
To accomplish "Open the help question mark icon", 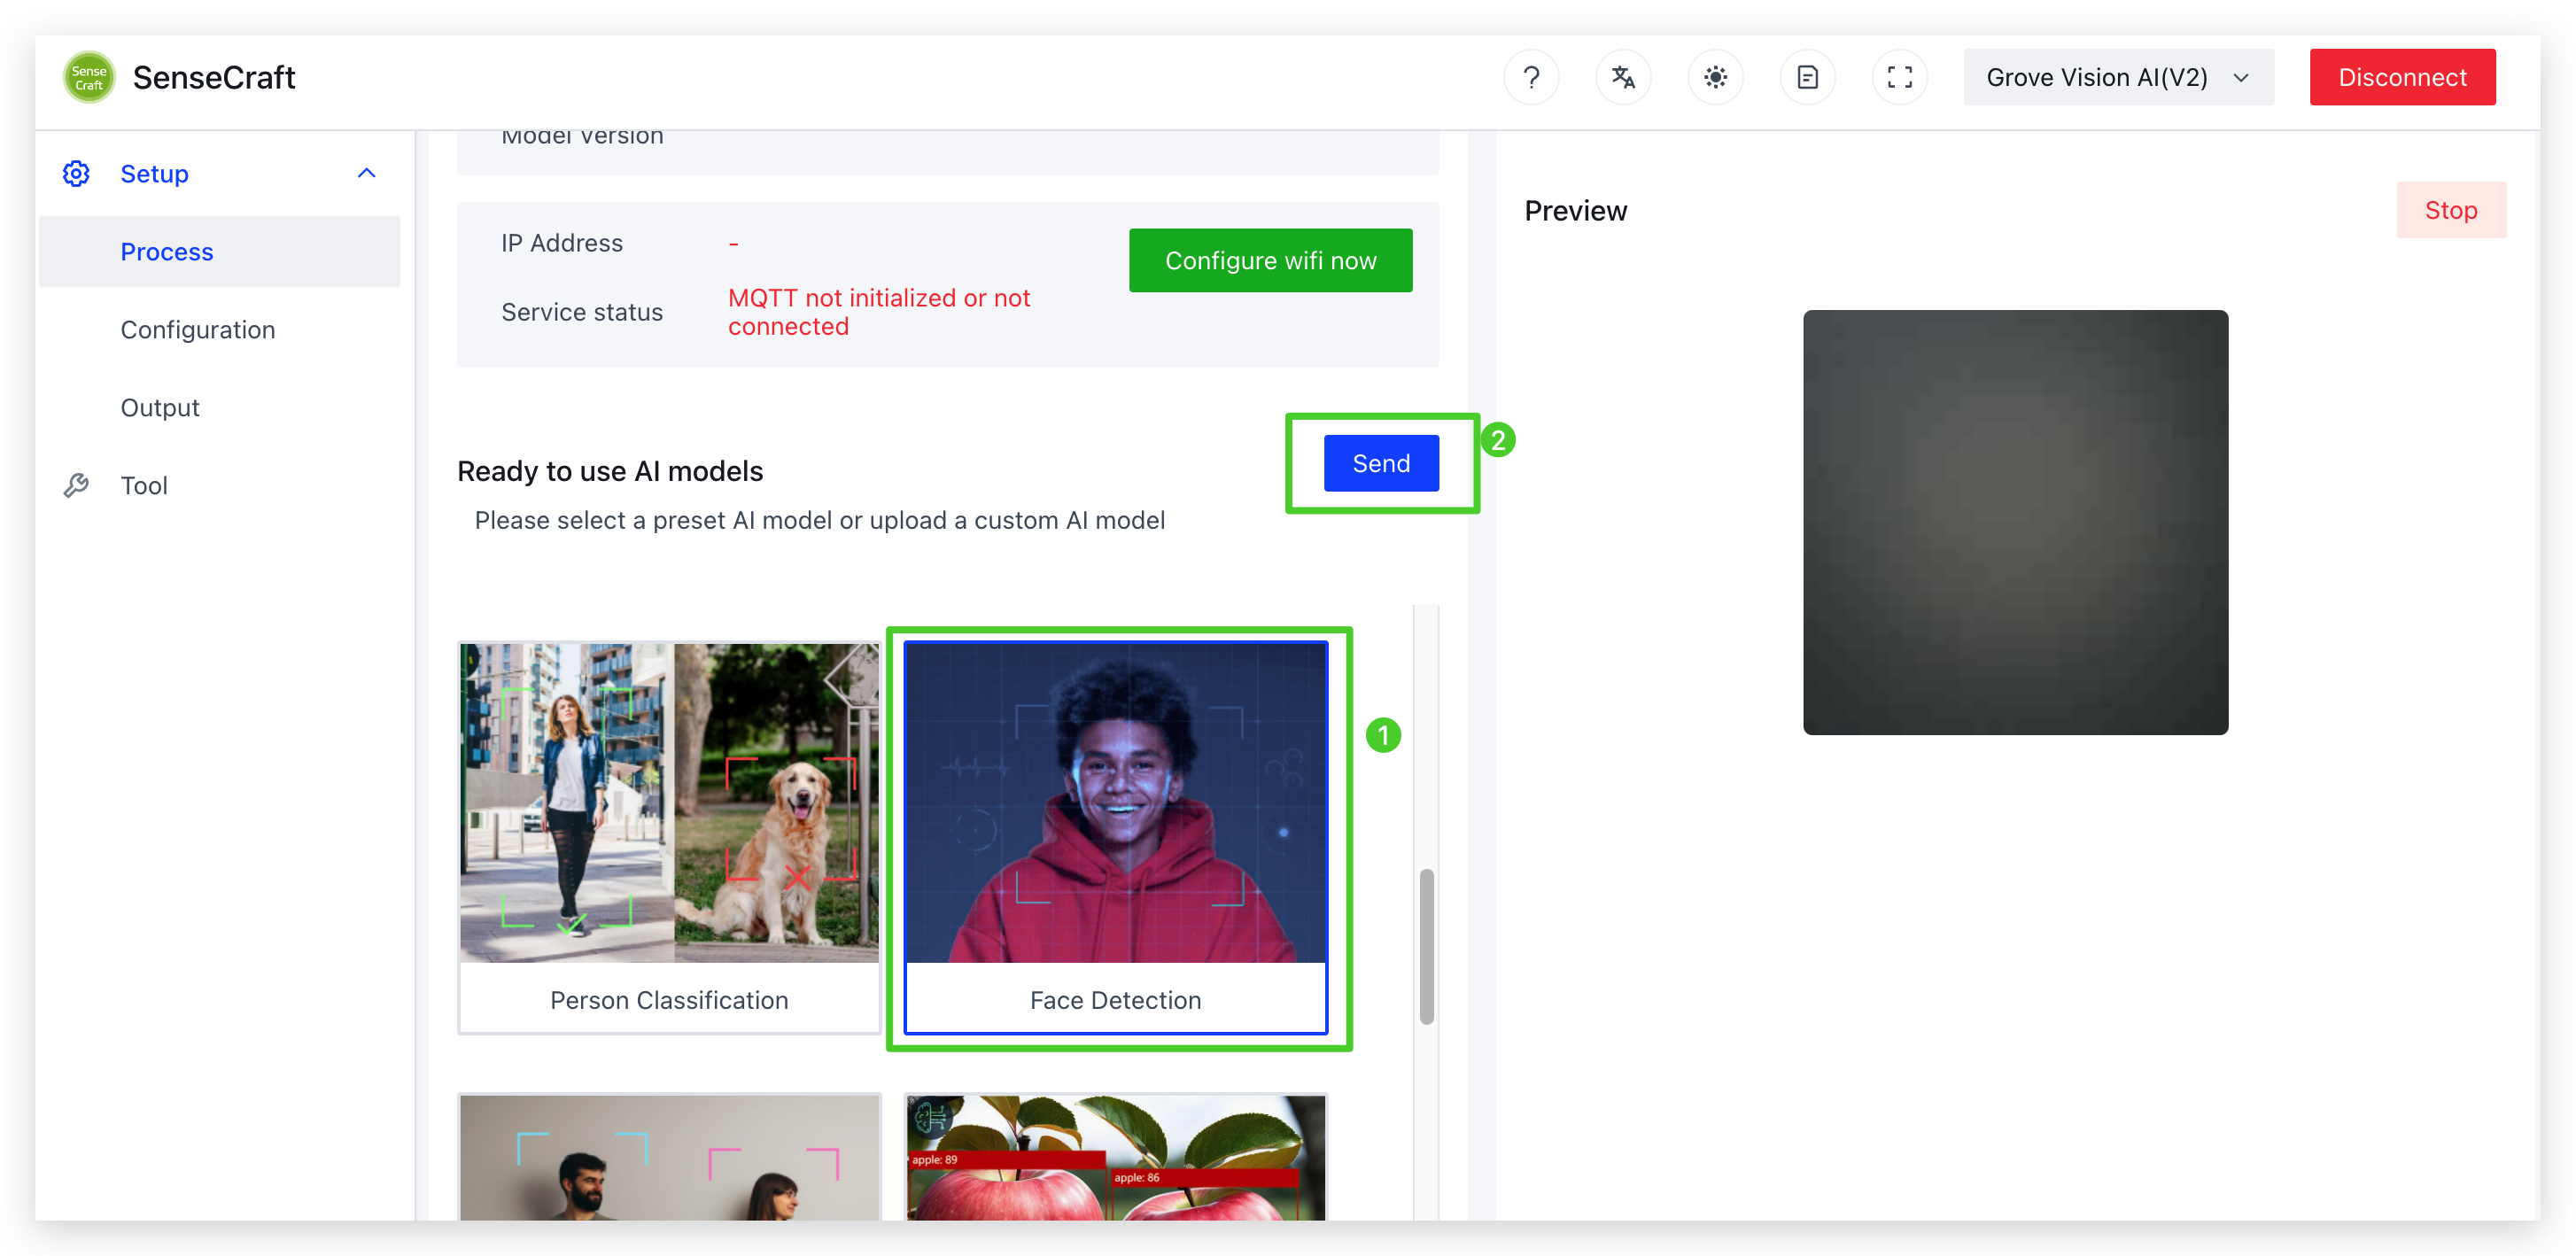I will click(1531, 77).
